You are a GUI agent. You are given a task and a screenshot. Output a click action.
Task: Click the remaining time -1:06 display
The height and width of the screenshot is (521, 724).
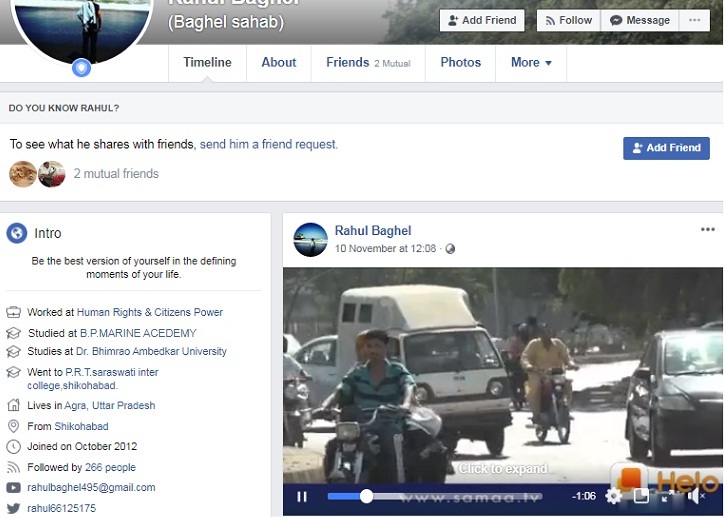[584, 496]
